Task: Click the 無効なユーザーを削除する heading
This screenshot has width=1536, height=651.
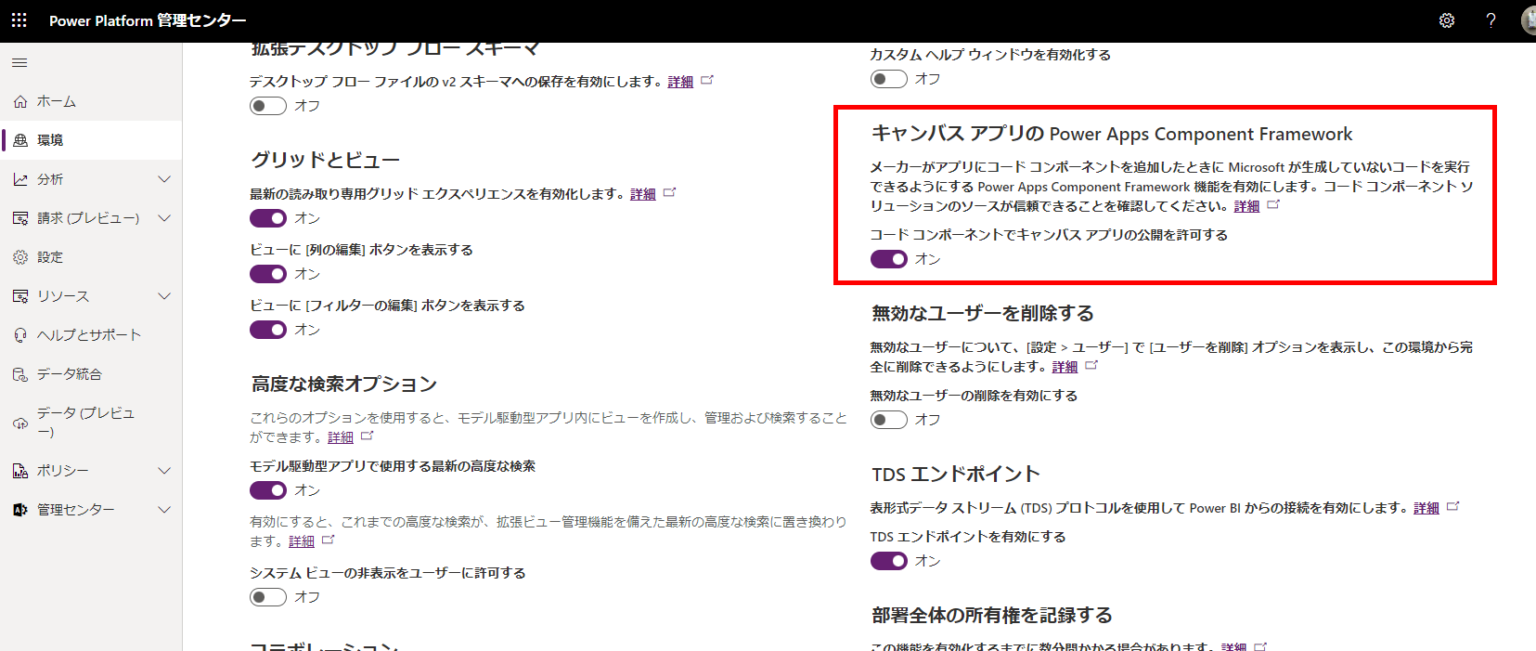Action: point(983,313)
